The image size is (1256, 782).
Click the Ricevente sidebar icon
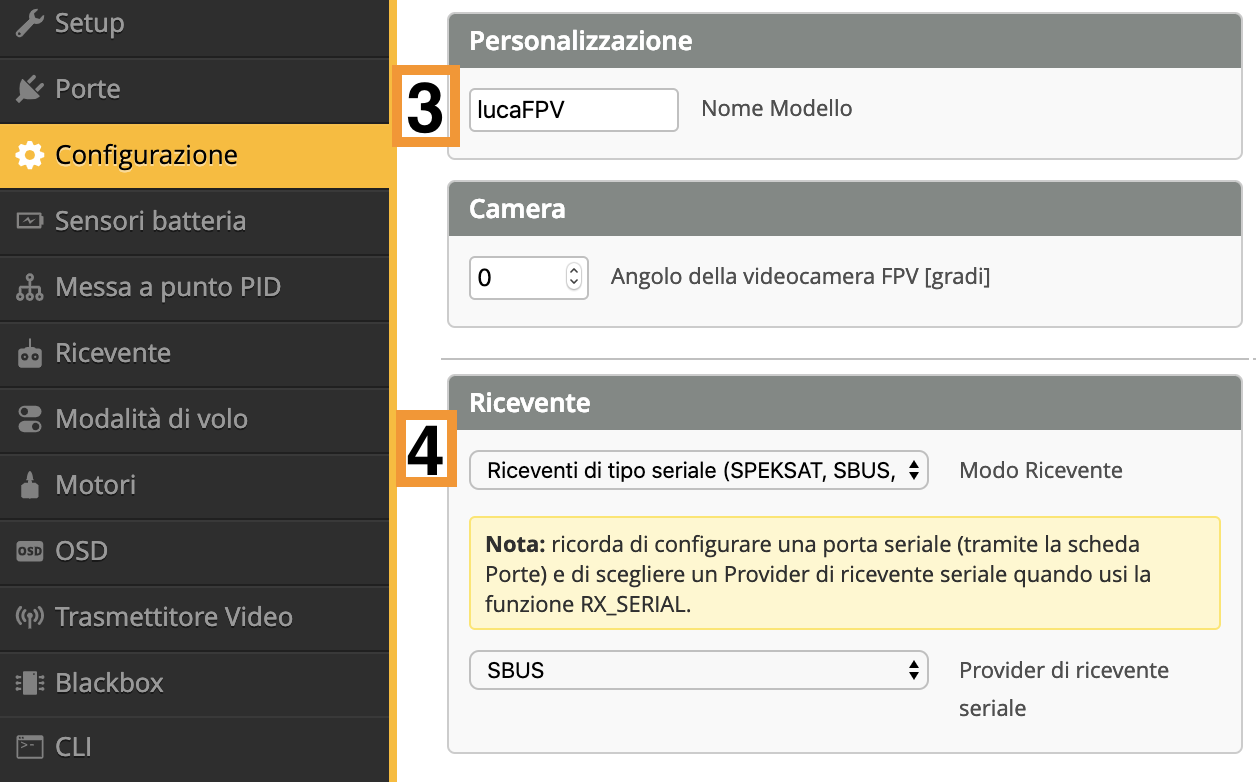tap(30, 354)
